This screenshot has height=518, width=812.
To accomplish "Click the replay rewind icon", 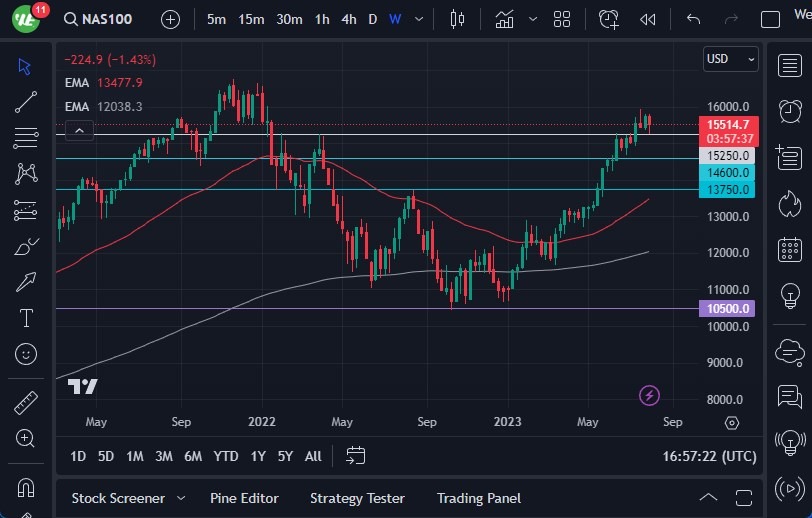I will point(648,19).
